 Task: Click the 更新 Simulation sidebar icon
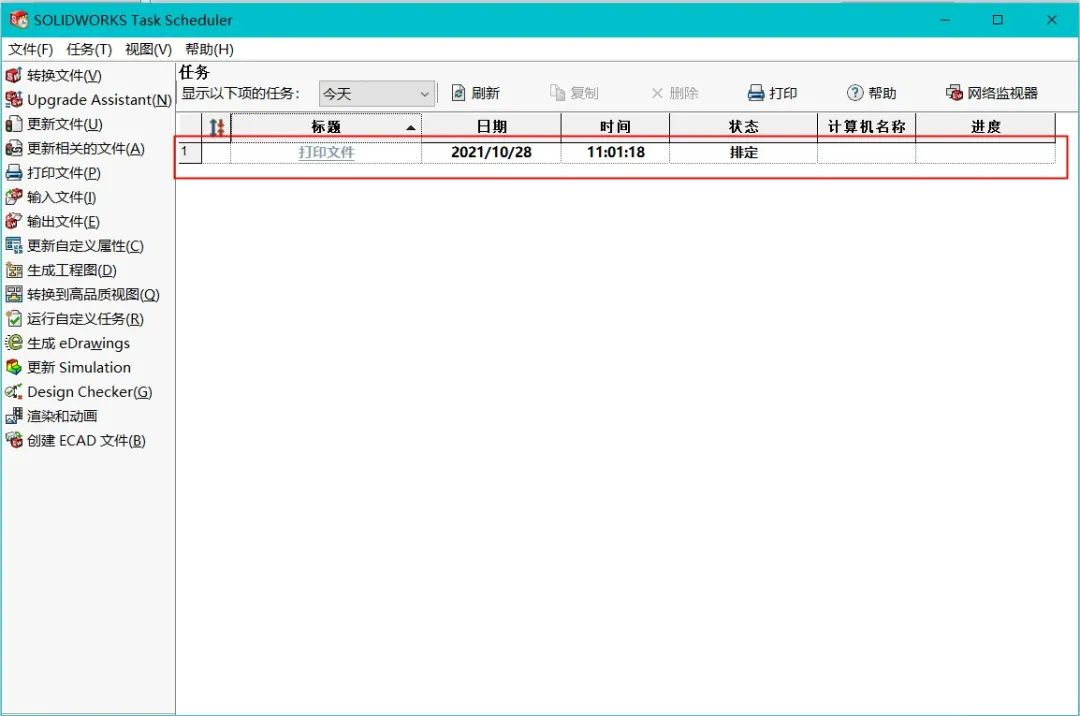click(x=14, y=368)
